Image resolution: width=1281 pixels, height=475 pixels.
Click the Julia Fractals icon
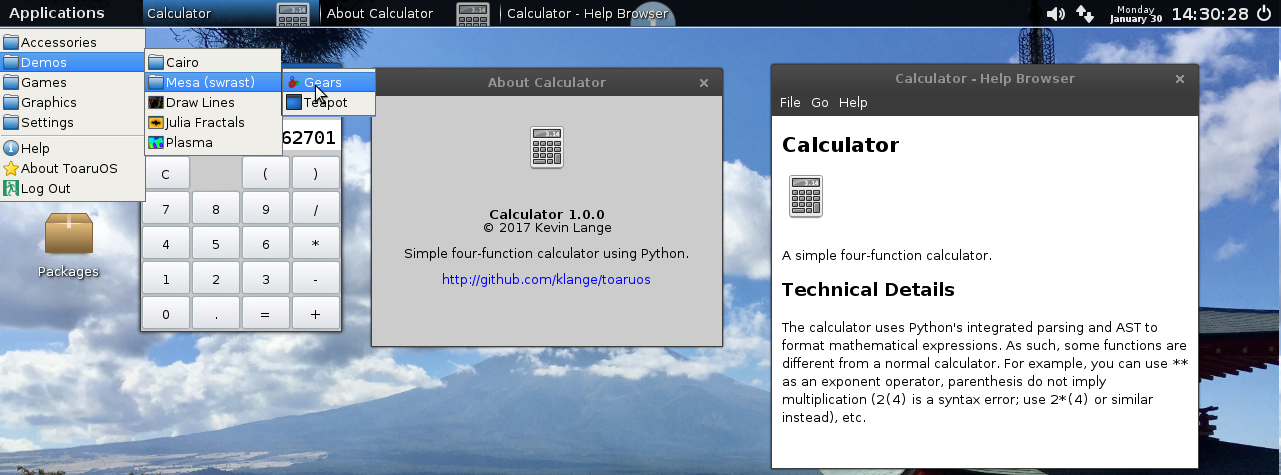point(155,122)
